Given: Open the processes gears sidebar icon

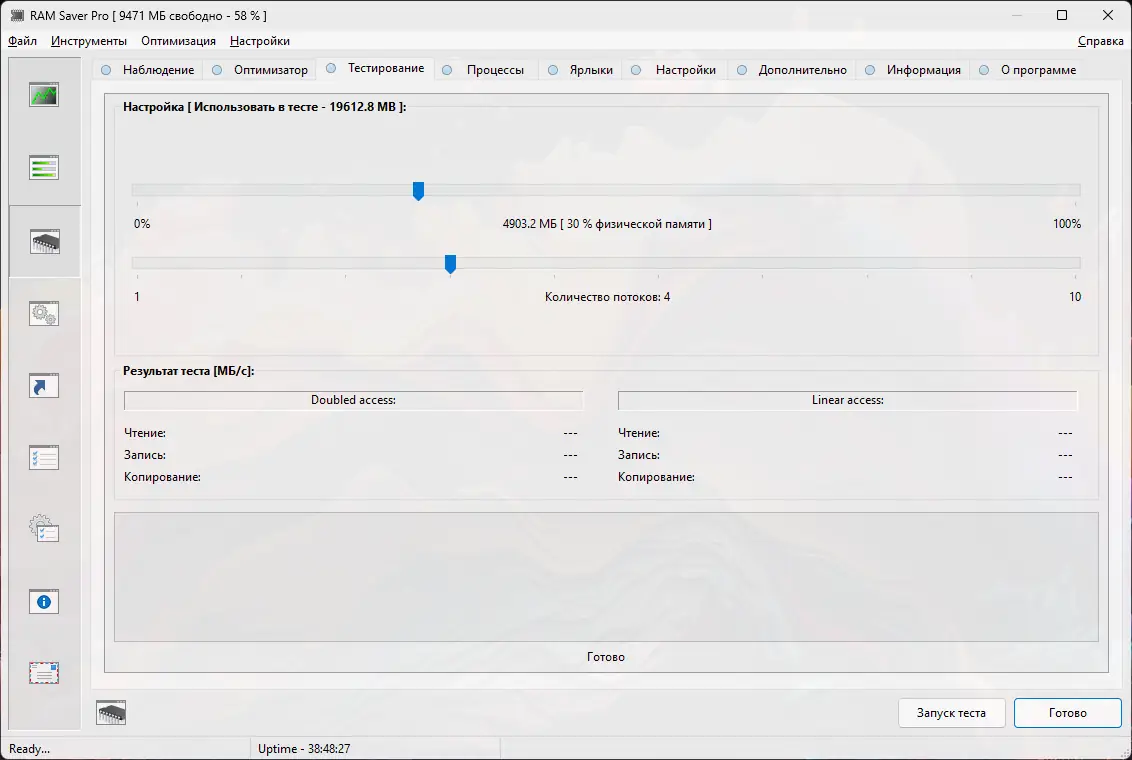Looking at the screenshot, I should pyautogui.click(x=44, y=313).
